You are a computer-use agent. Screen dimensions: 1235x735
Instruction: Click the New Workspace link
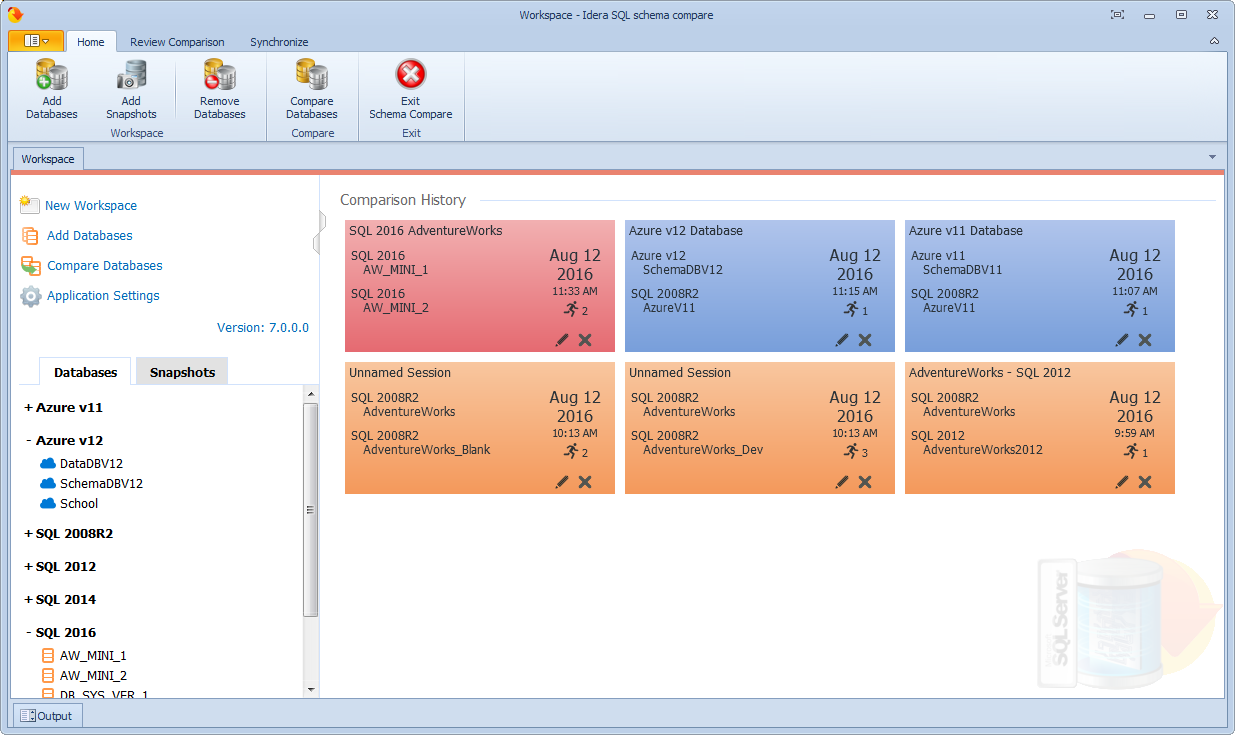point(90,205)
